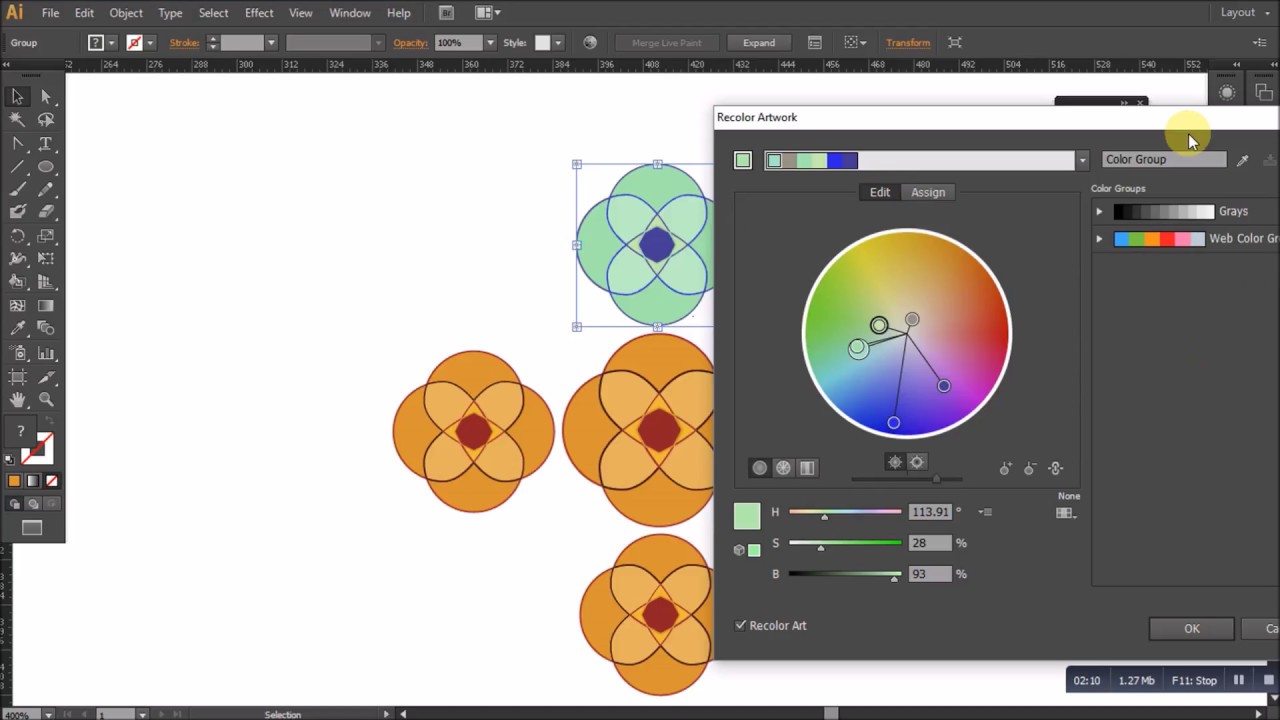Open the swatch library limit dropdown

coord(1066,513)
